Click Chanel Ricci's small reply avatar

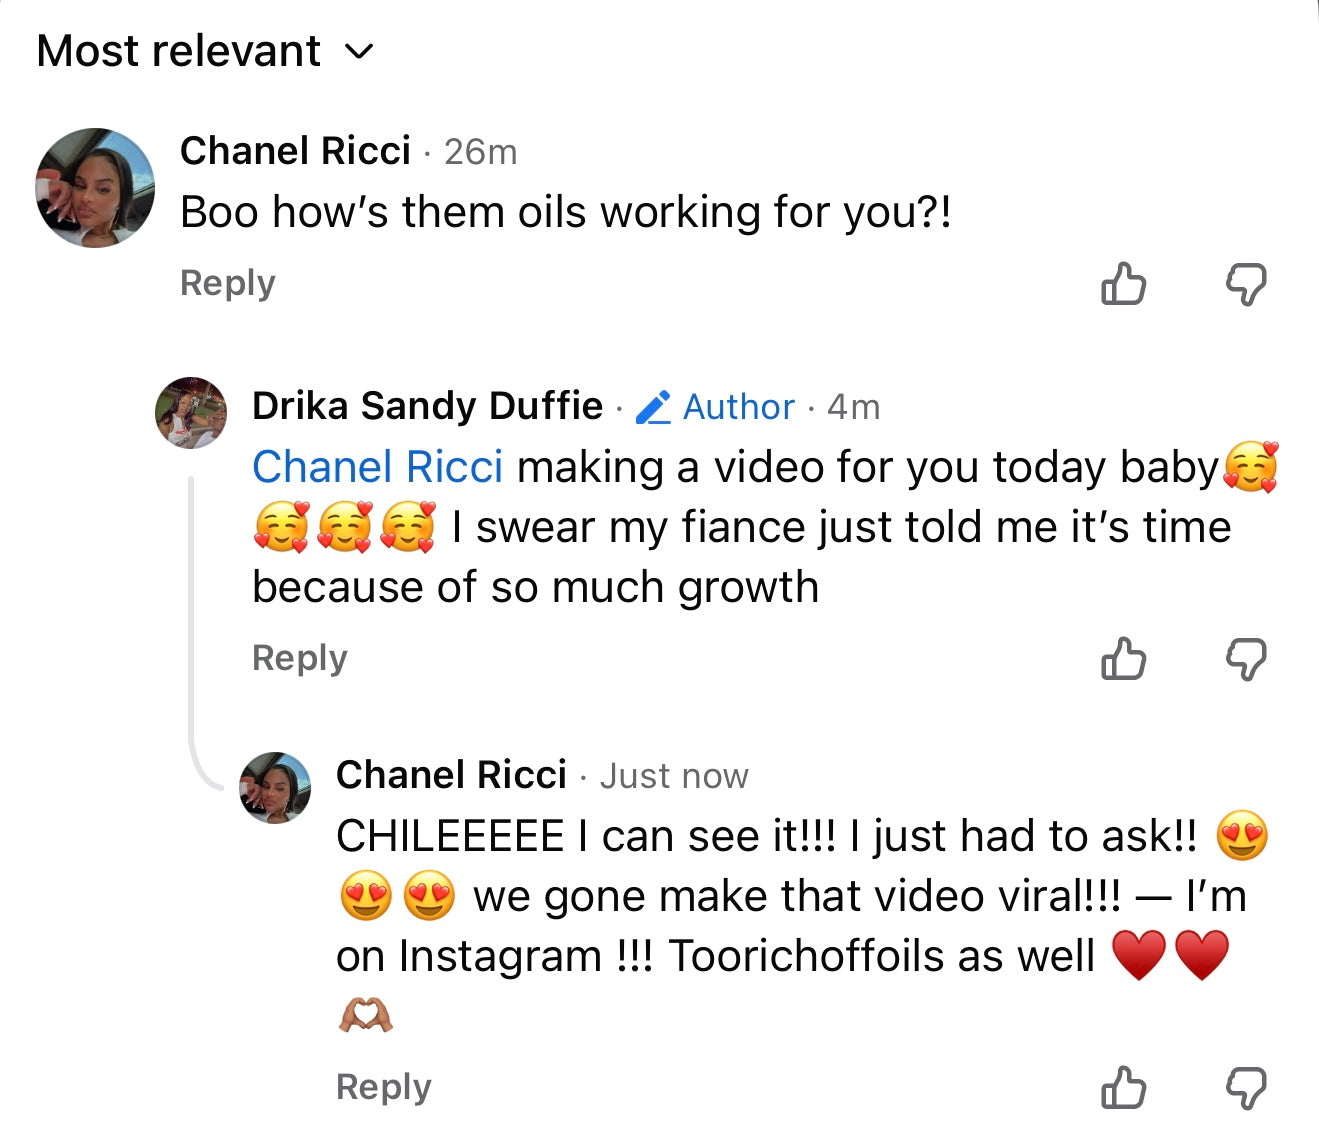coord(275,787)
